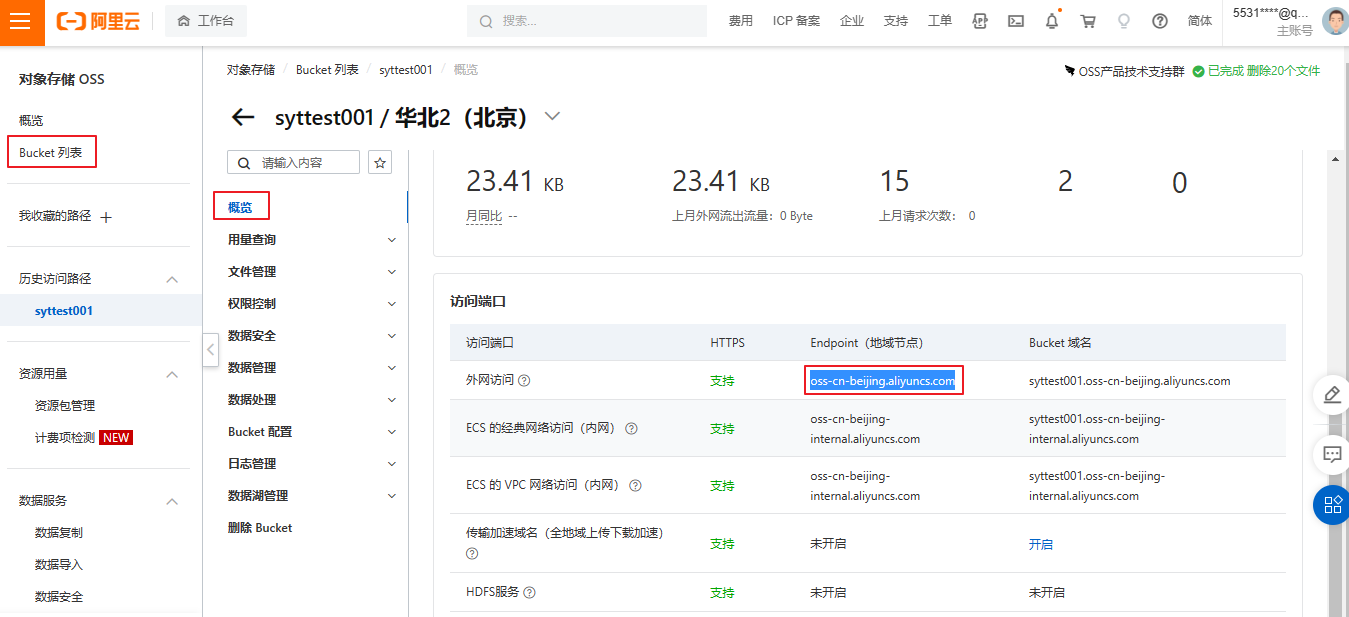
Task: Open the hamburger main menu
Action: 22,22
